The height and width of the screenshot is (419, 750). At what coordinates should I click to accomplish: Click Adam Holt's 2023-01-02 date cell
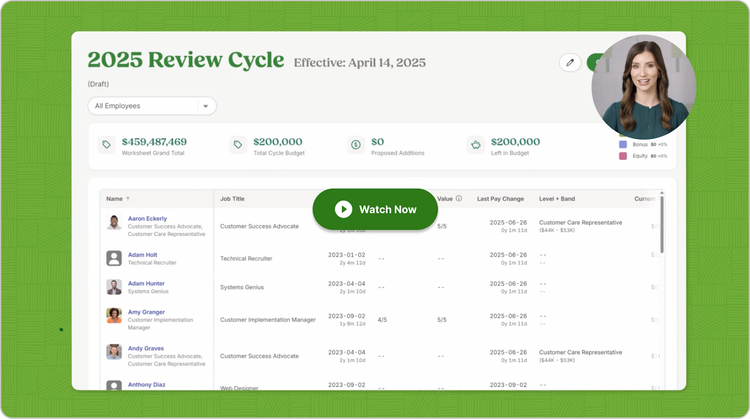tap(346, 255)
